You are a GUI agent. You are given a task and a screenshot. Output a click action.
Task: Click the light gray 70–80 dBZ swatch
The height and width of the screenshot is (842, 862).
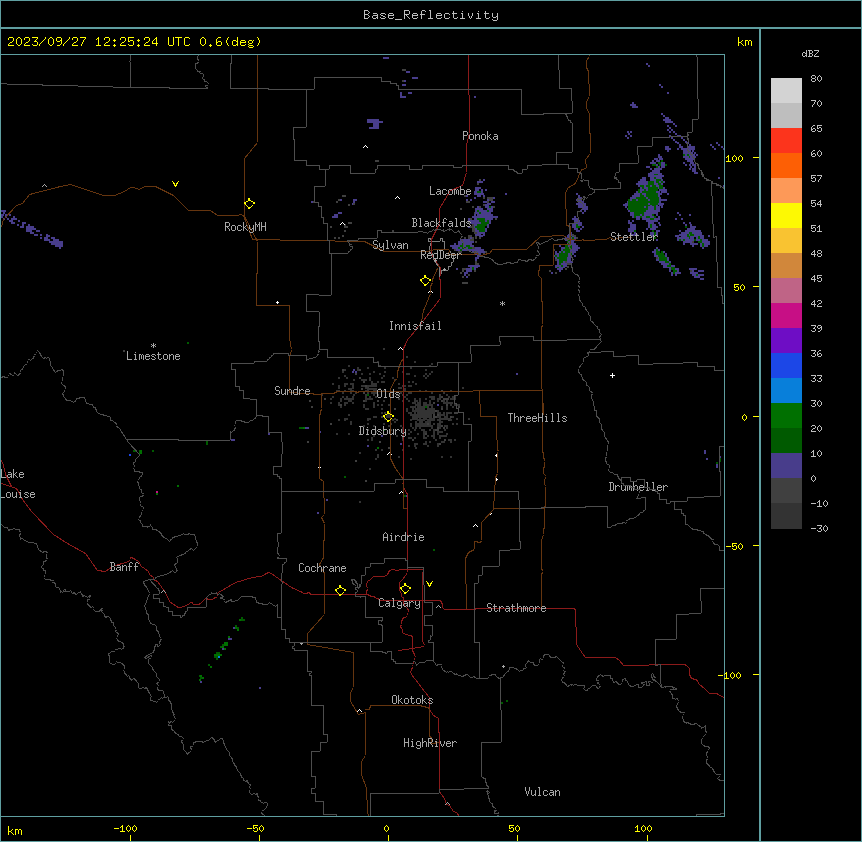click(x=786, y=91)
